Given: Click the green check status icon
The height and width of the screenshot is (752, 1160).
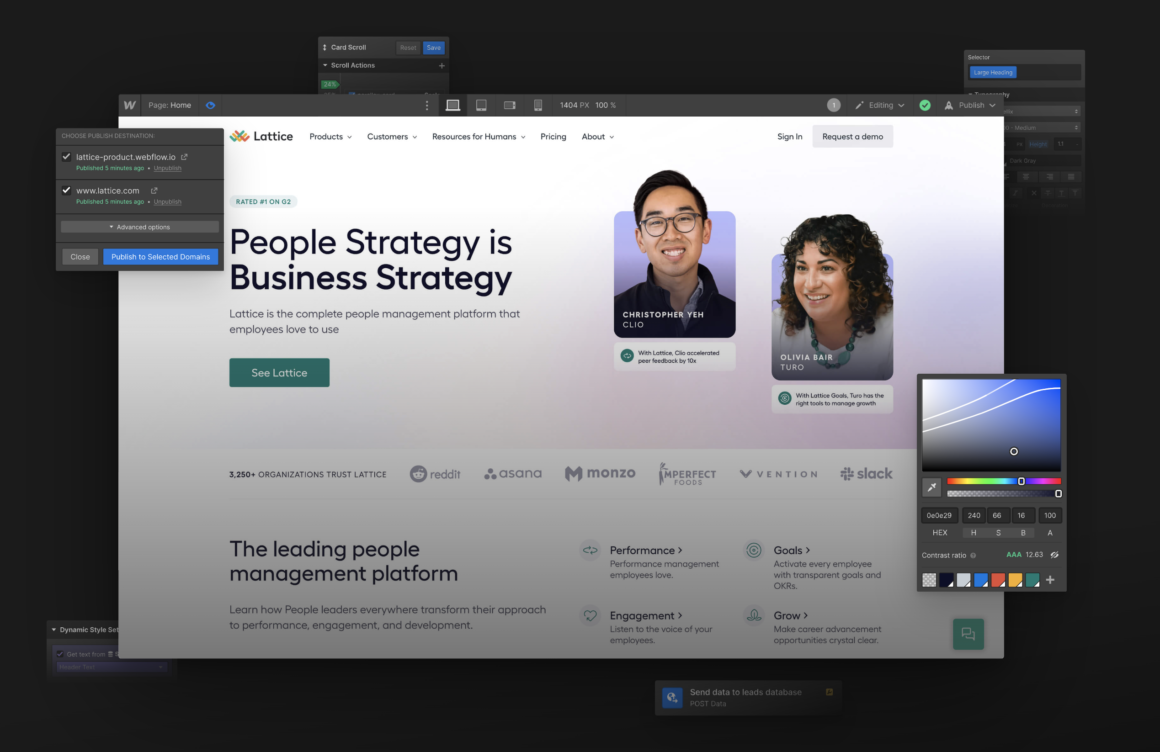Looking at the screenshot, I should pos(925,105).
